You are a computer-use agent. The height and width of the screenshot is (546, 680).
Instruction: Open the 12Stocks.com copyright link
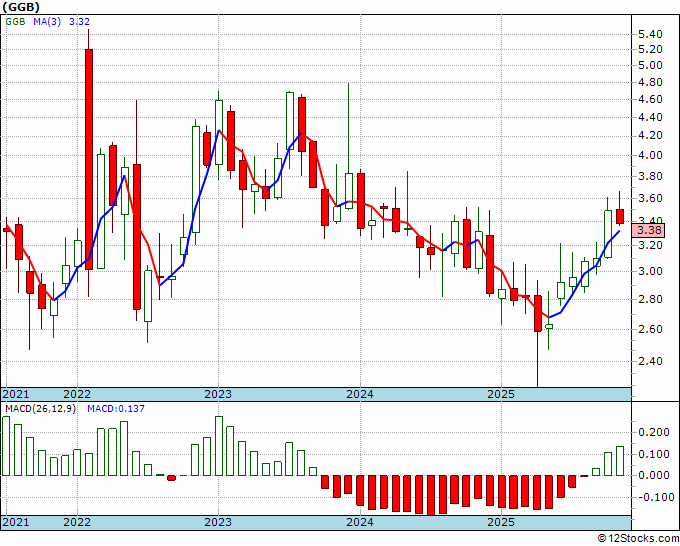[x=638, y=539]
